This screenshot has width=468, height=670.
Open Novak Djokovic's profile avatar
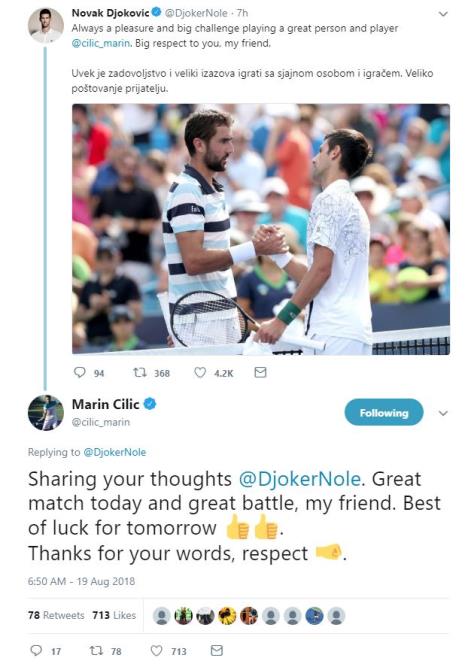(46, 25)
